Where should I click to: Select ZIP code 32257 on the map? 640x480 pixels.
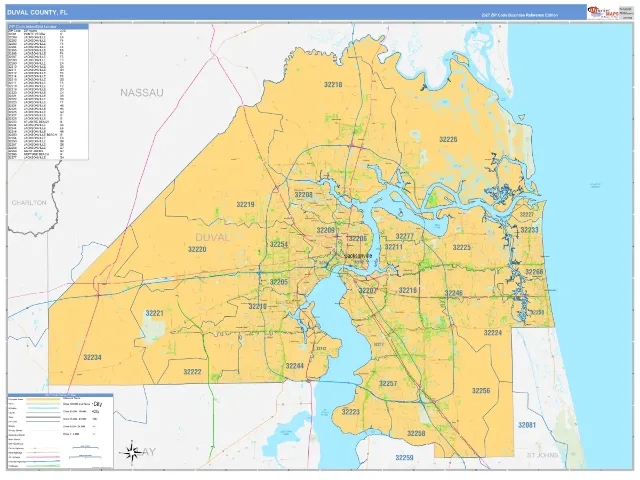point(388,384)
